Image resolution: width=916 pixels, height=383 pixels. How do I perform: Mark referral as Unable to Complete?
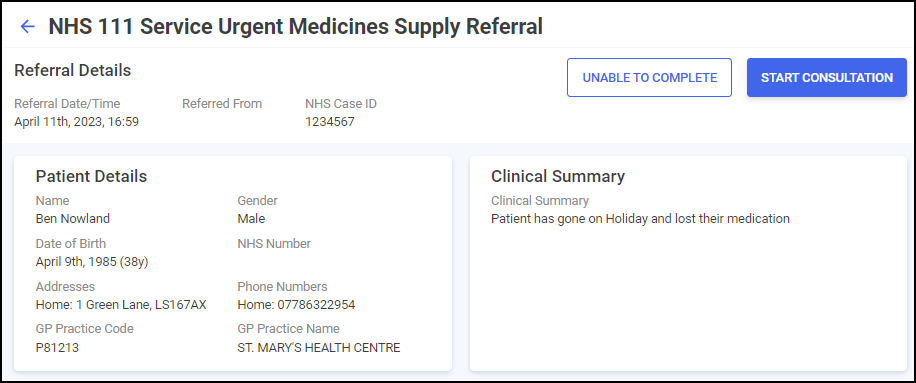click(x=649, y=78)
